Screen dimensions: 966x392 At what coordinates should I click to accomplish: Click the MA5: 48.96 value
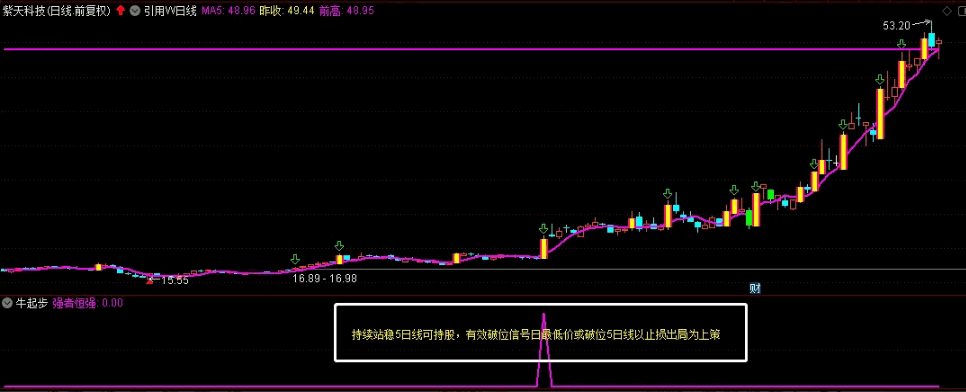click(229, 11)
